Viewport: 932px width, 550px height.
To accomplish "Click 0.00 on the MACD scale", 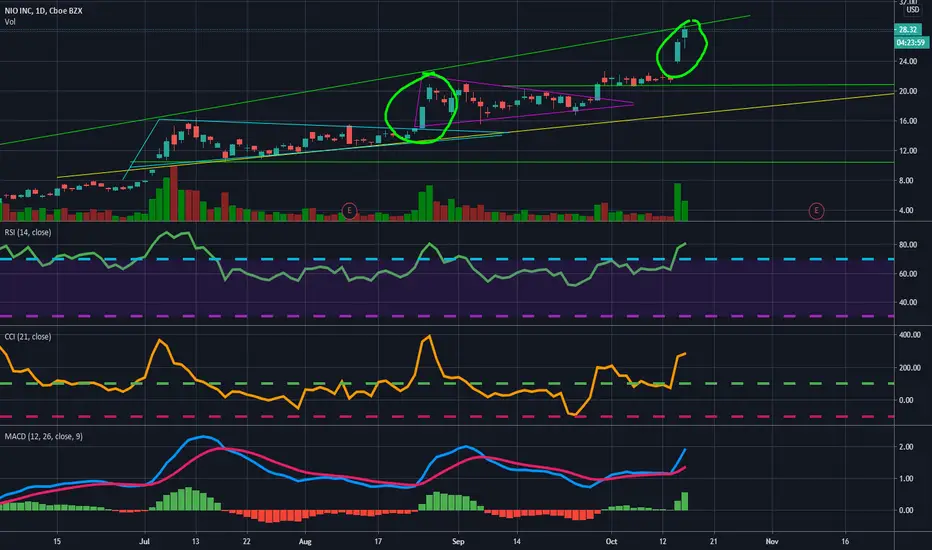I will click(907, 510).
